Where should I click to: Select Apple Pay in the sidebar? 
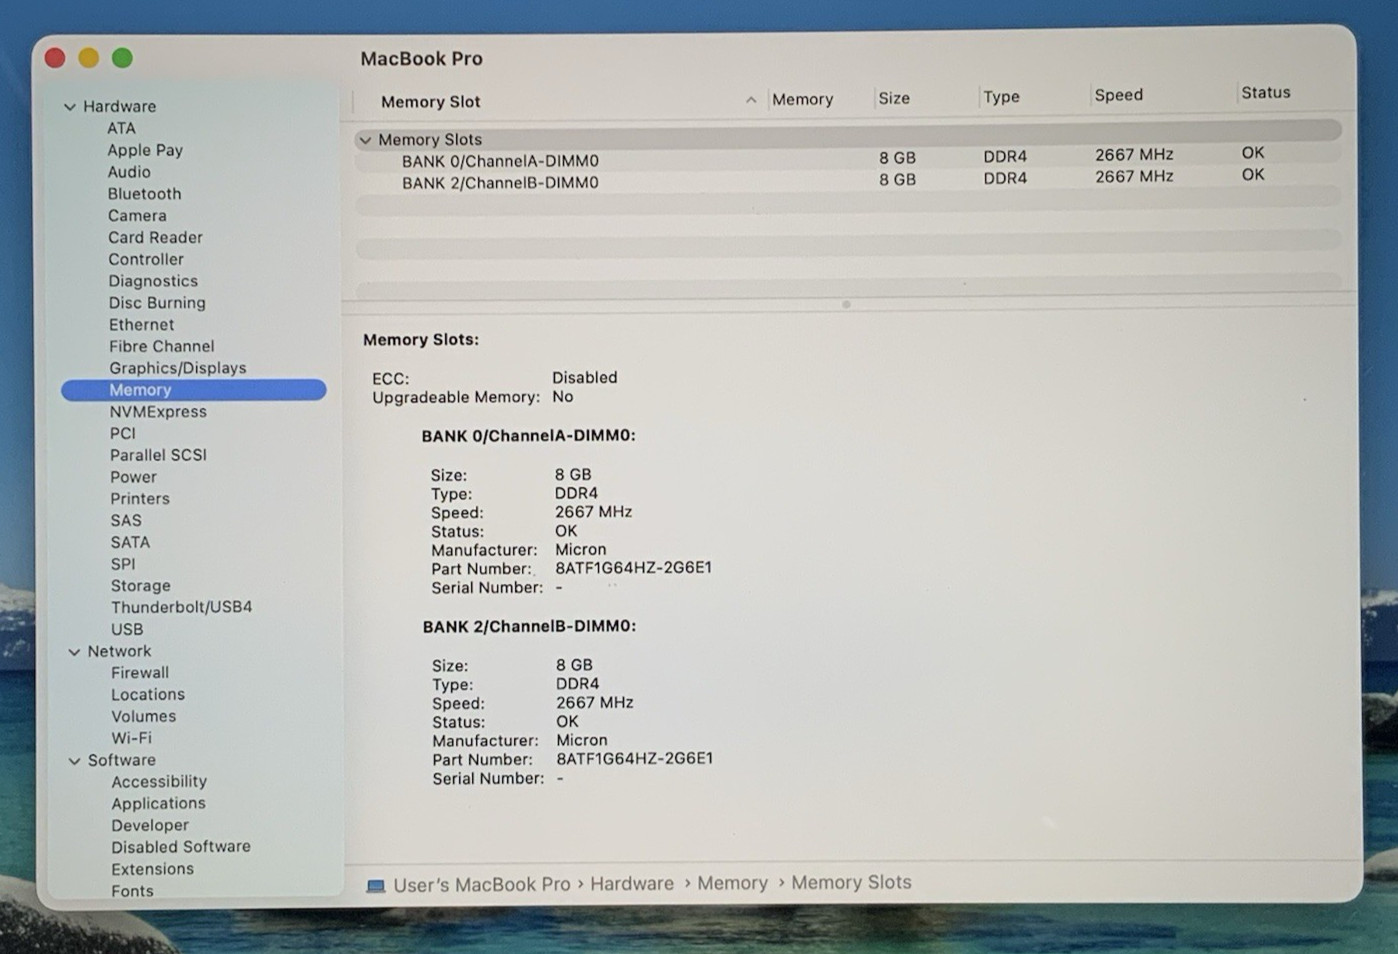click(x=145, y=150)
